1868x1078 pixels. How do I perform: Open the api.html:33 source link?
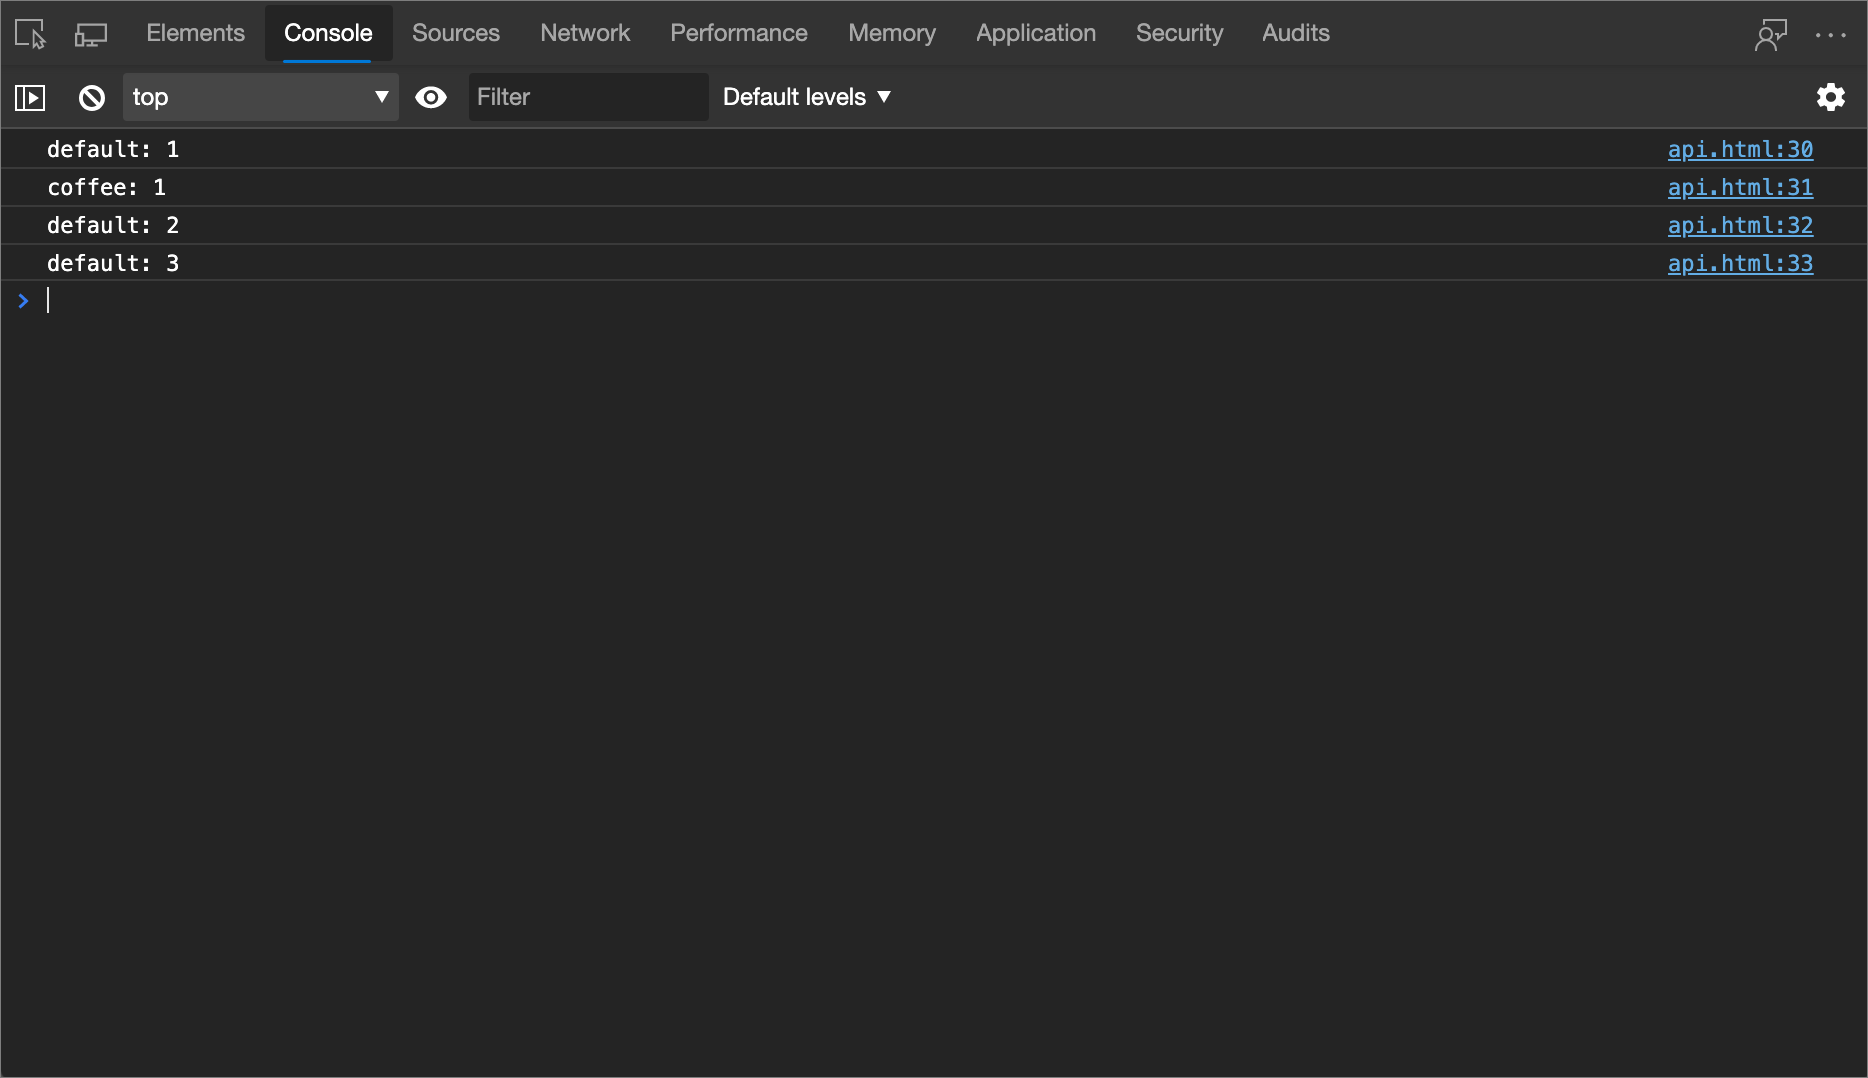1740,263
